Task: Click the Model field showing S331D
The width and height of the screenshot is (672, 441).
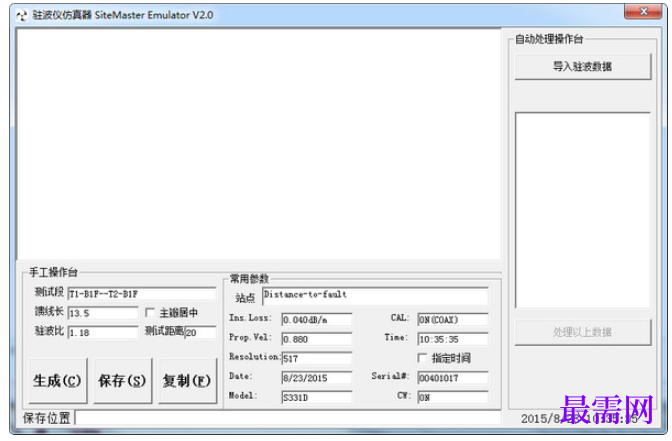Action: (317, 397)
